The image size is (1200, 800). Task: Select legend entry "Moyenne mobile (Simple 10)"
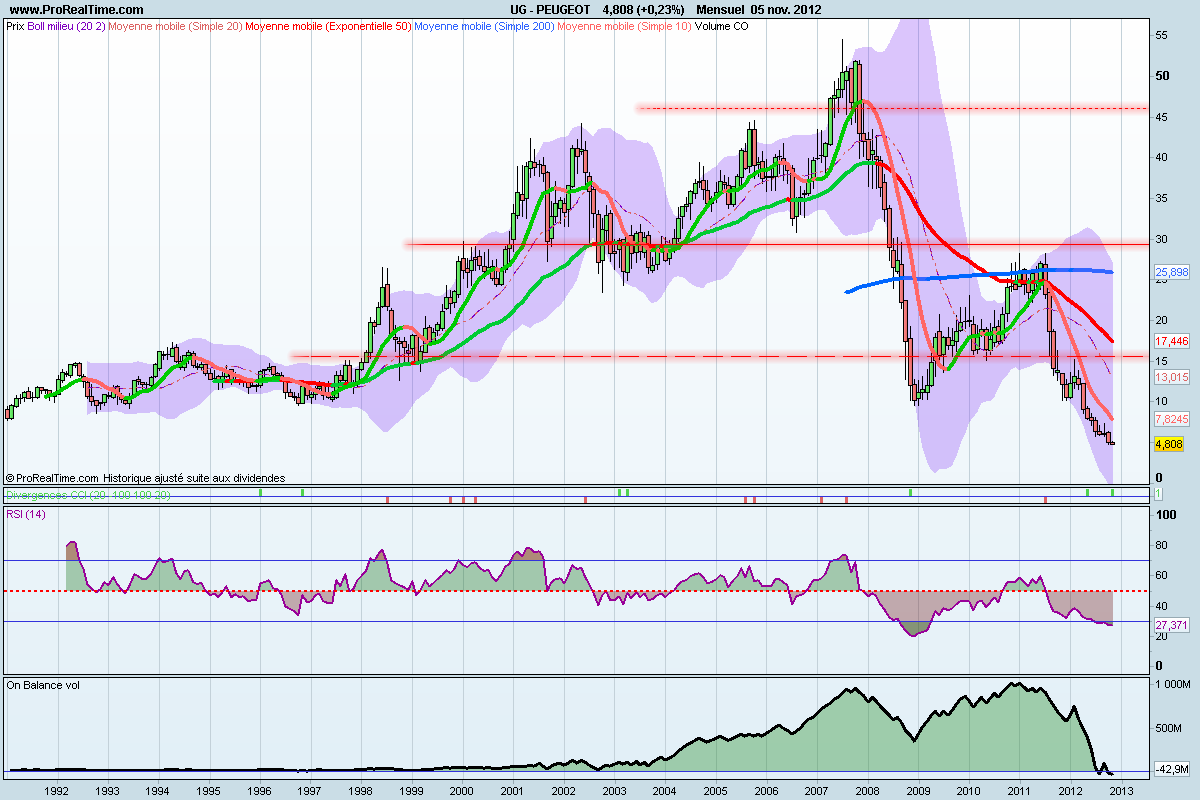click(x=625, y=26)
